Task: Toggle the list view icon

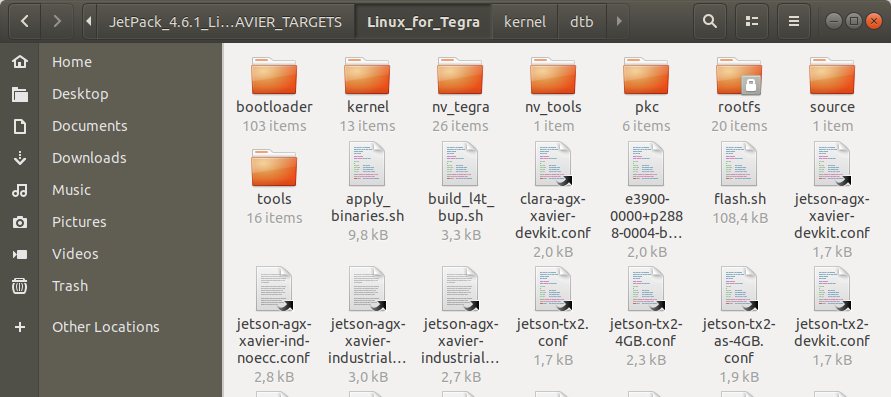Action: pos(752,22)
